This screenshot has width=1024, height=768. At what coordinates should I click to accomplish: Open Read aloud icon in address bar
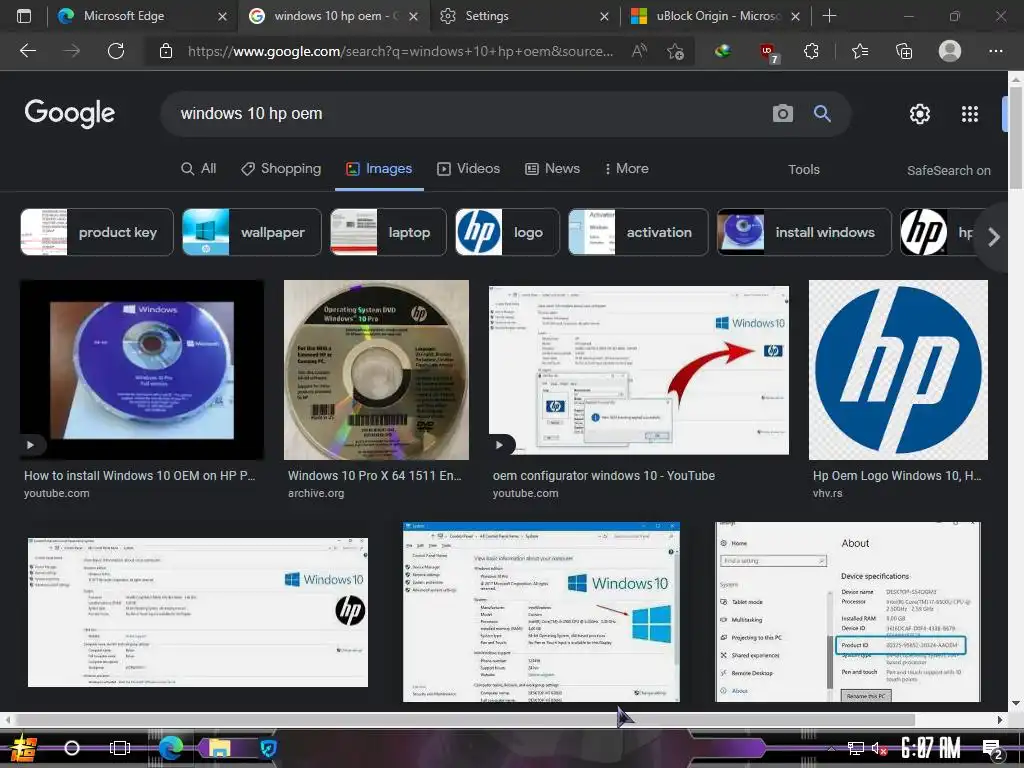pos(639,51)
